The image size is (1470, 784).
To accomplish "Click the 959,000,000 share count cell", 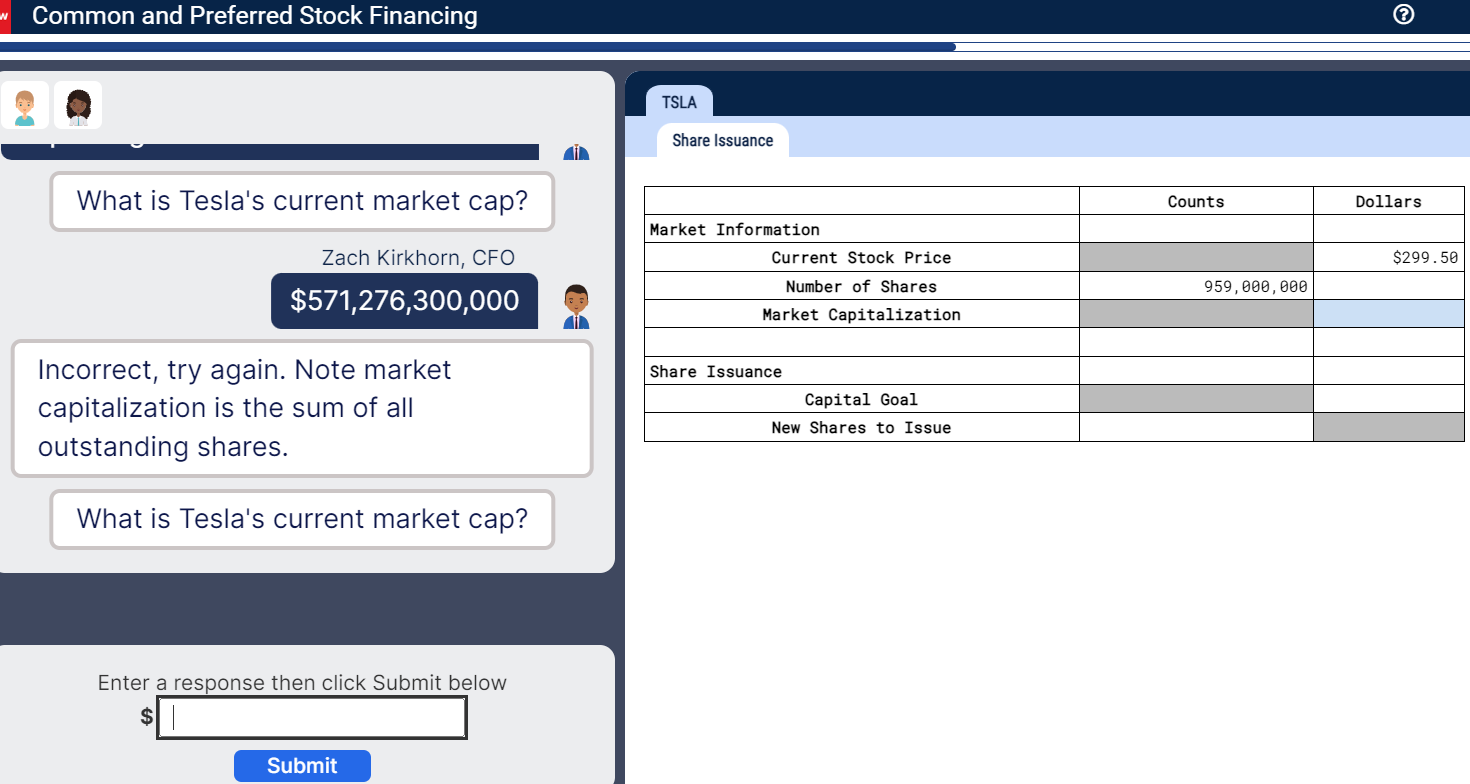I will pos(1196,286).
